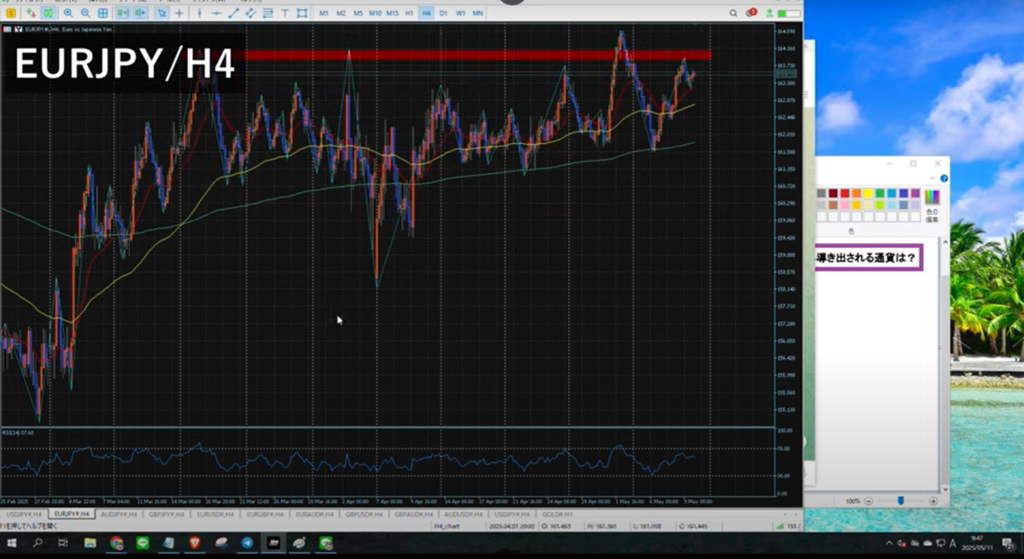Toggle the green candlestick chart-type button

point(48,13)
